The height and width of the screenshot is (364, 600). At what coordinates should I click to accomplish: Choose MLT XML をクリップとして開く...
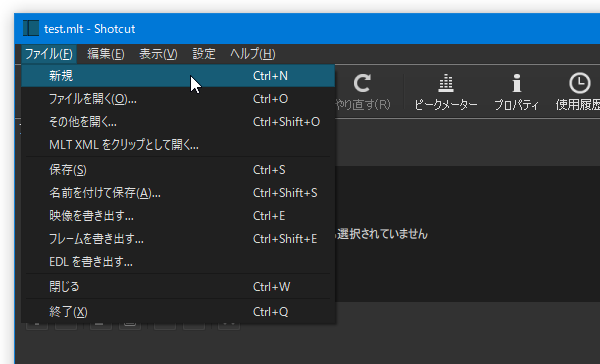[178, 145]
